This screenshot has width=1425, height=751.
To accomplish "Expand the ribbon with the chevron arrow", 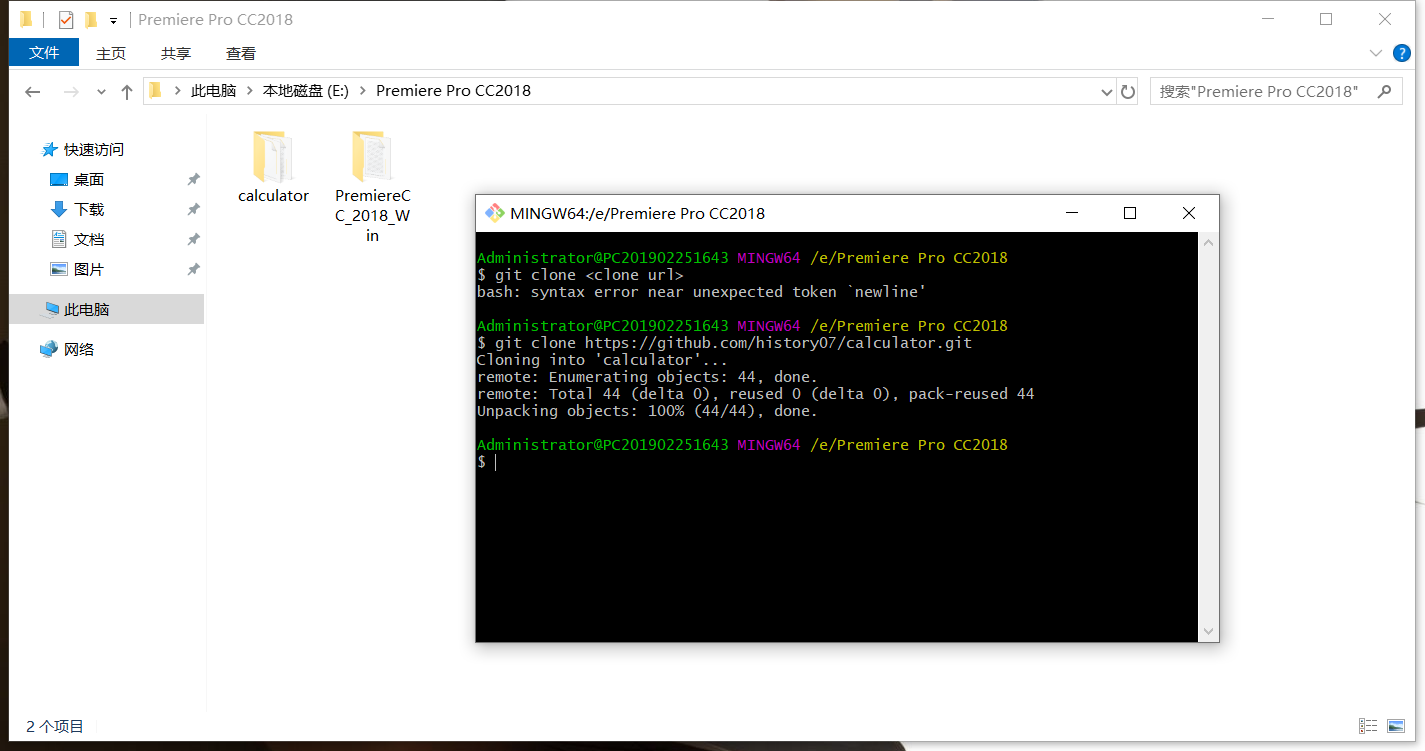I will 1375,53.
